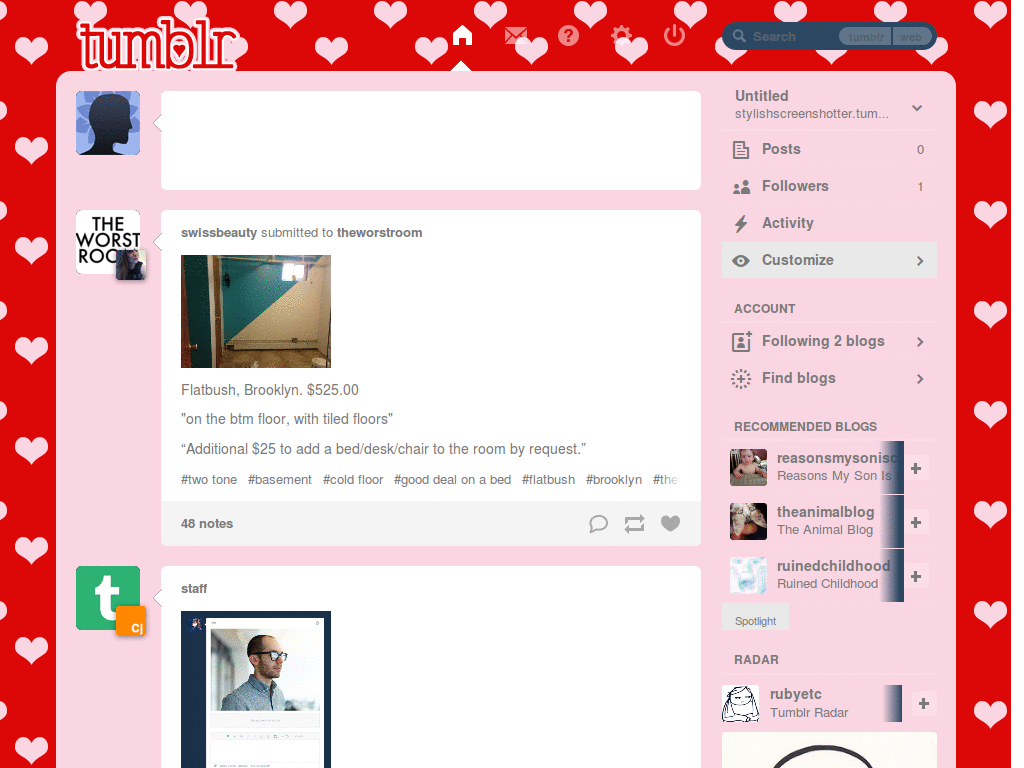Click the Find blogs dotted-circle icon
This screenshot has width=1024, height=768.
pos(741,379)
